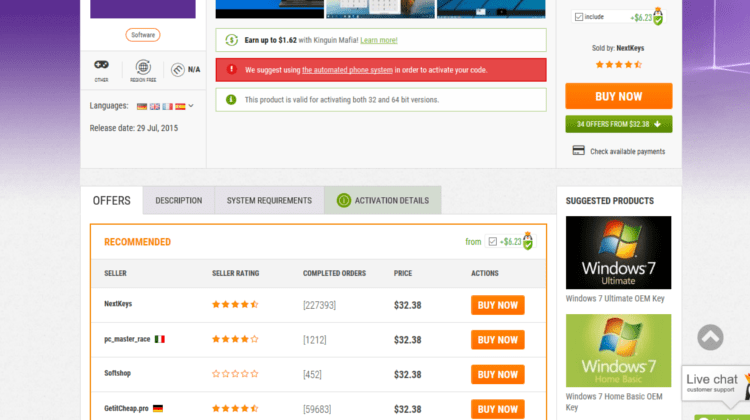750x420 pixels.
Task: Click pc_master_race seller name
Action: (127, 339)
